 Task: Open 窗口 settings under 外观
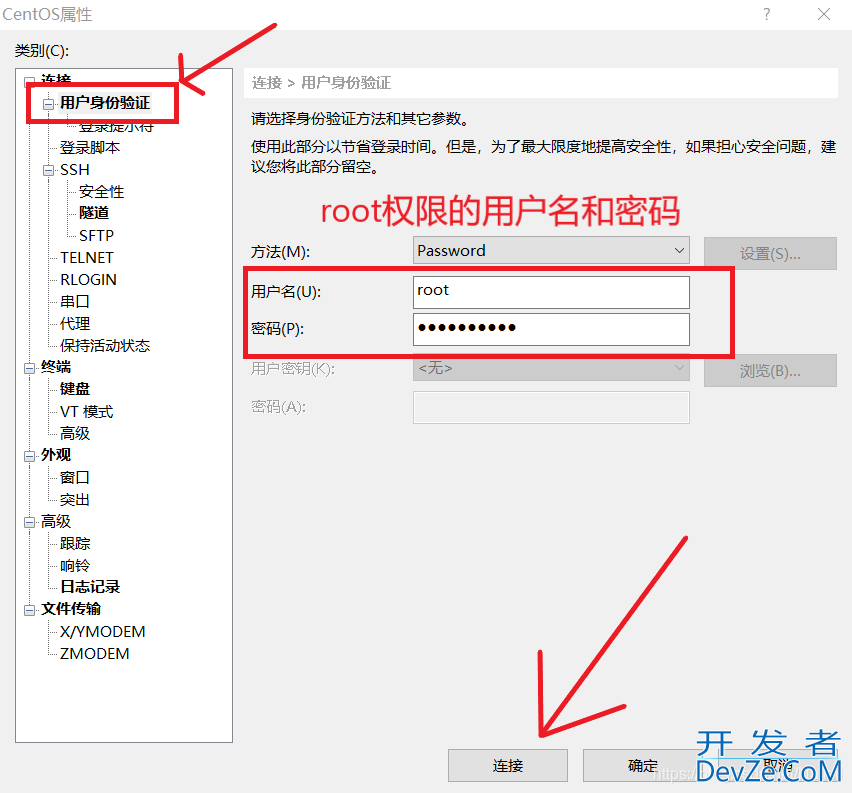pos(74,478)
